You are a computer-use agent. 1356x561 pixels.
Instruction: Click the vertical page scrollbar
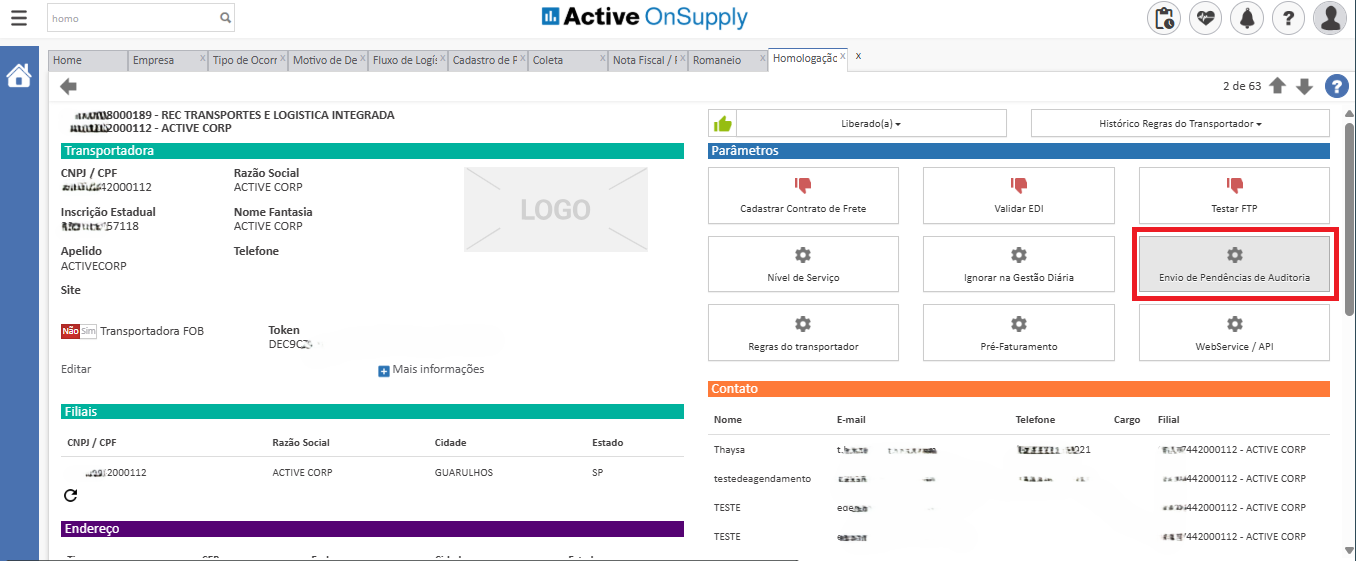coord(1348,220)
